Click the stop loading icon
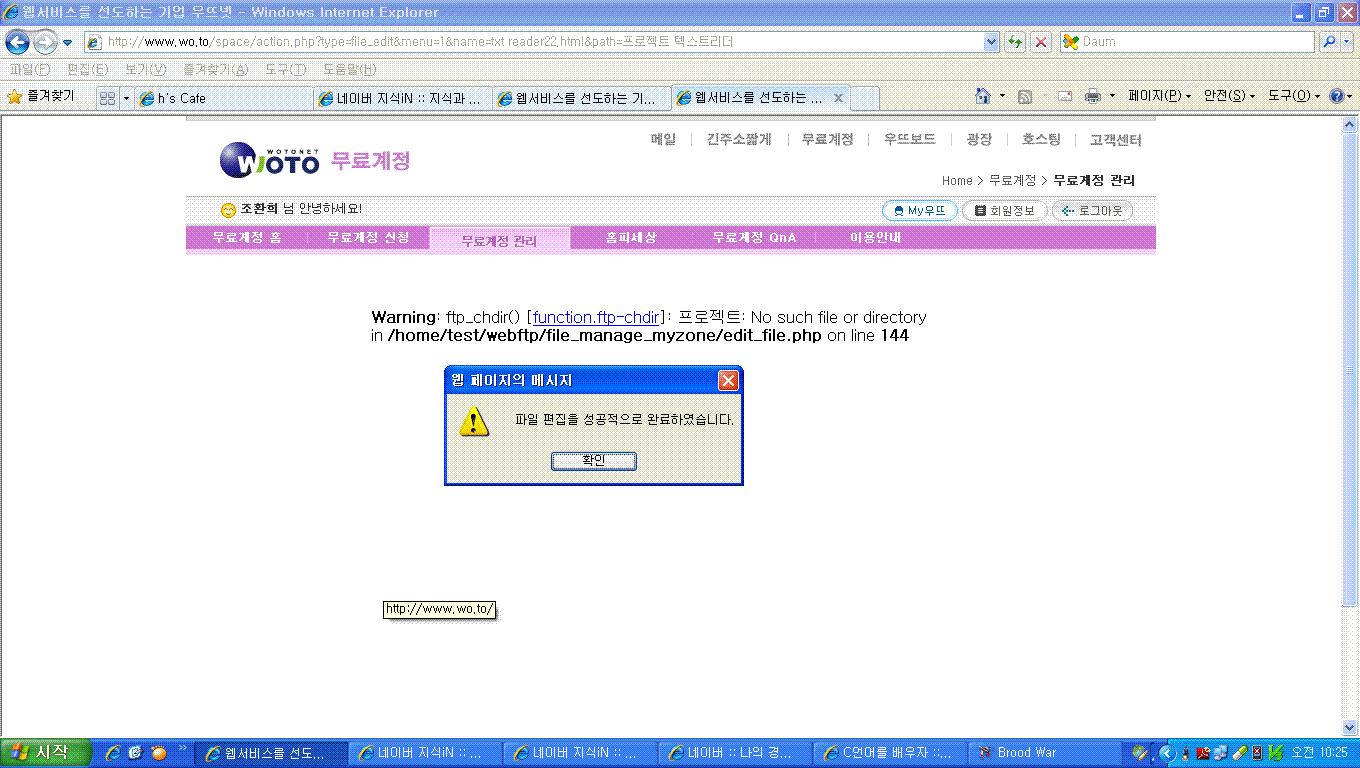 pos(1041,42)
